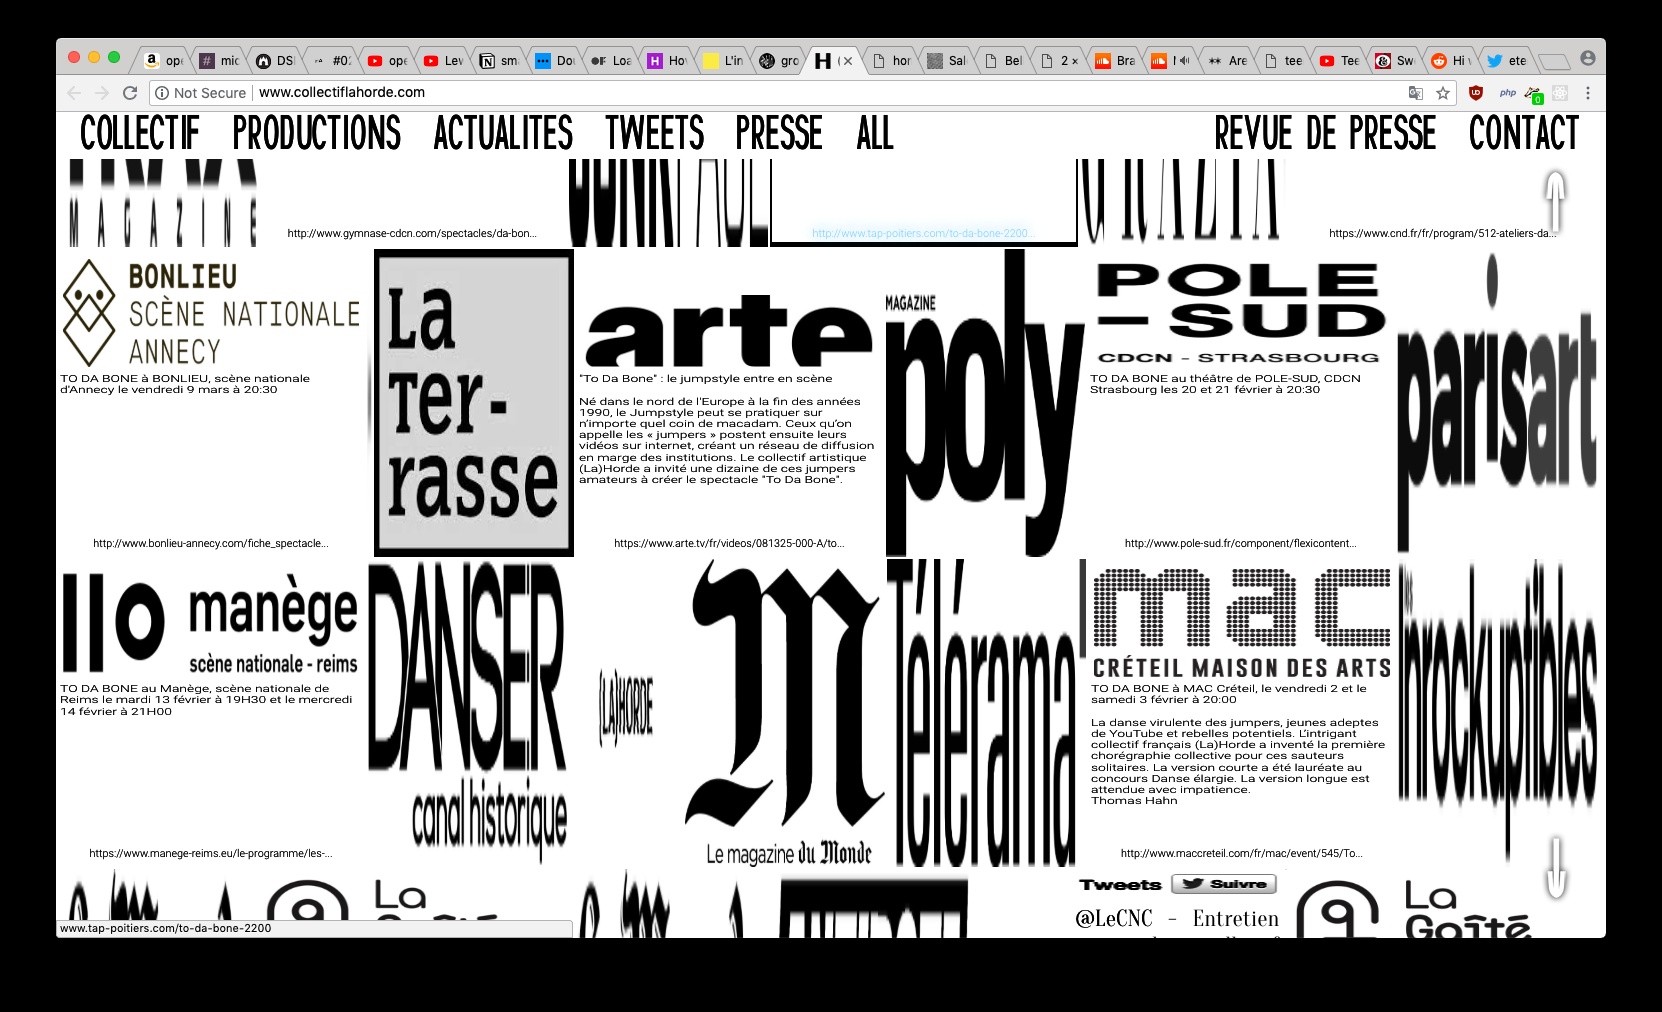Switch to the Notion 'sm' tab
Viewport: 1662px width, 1012px height.
coord(500,61)
